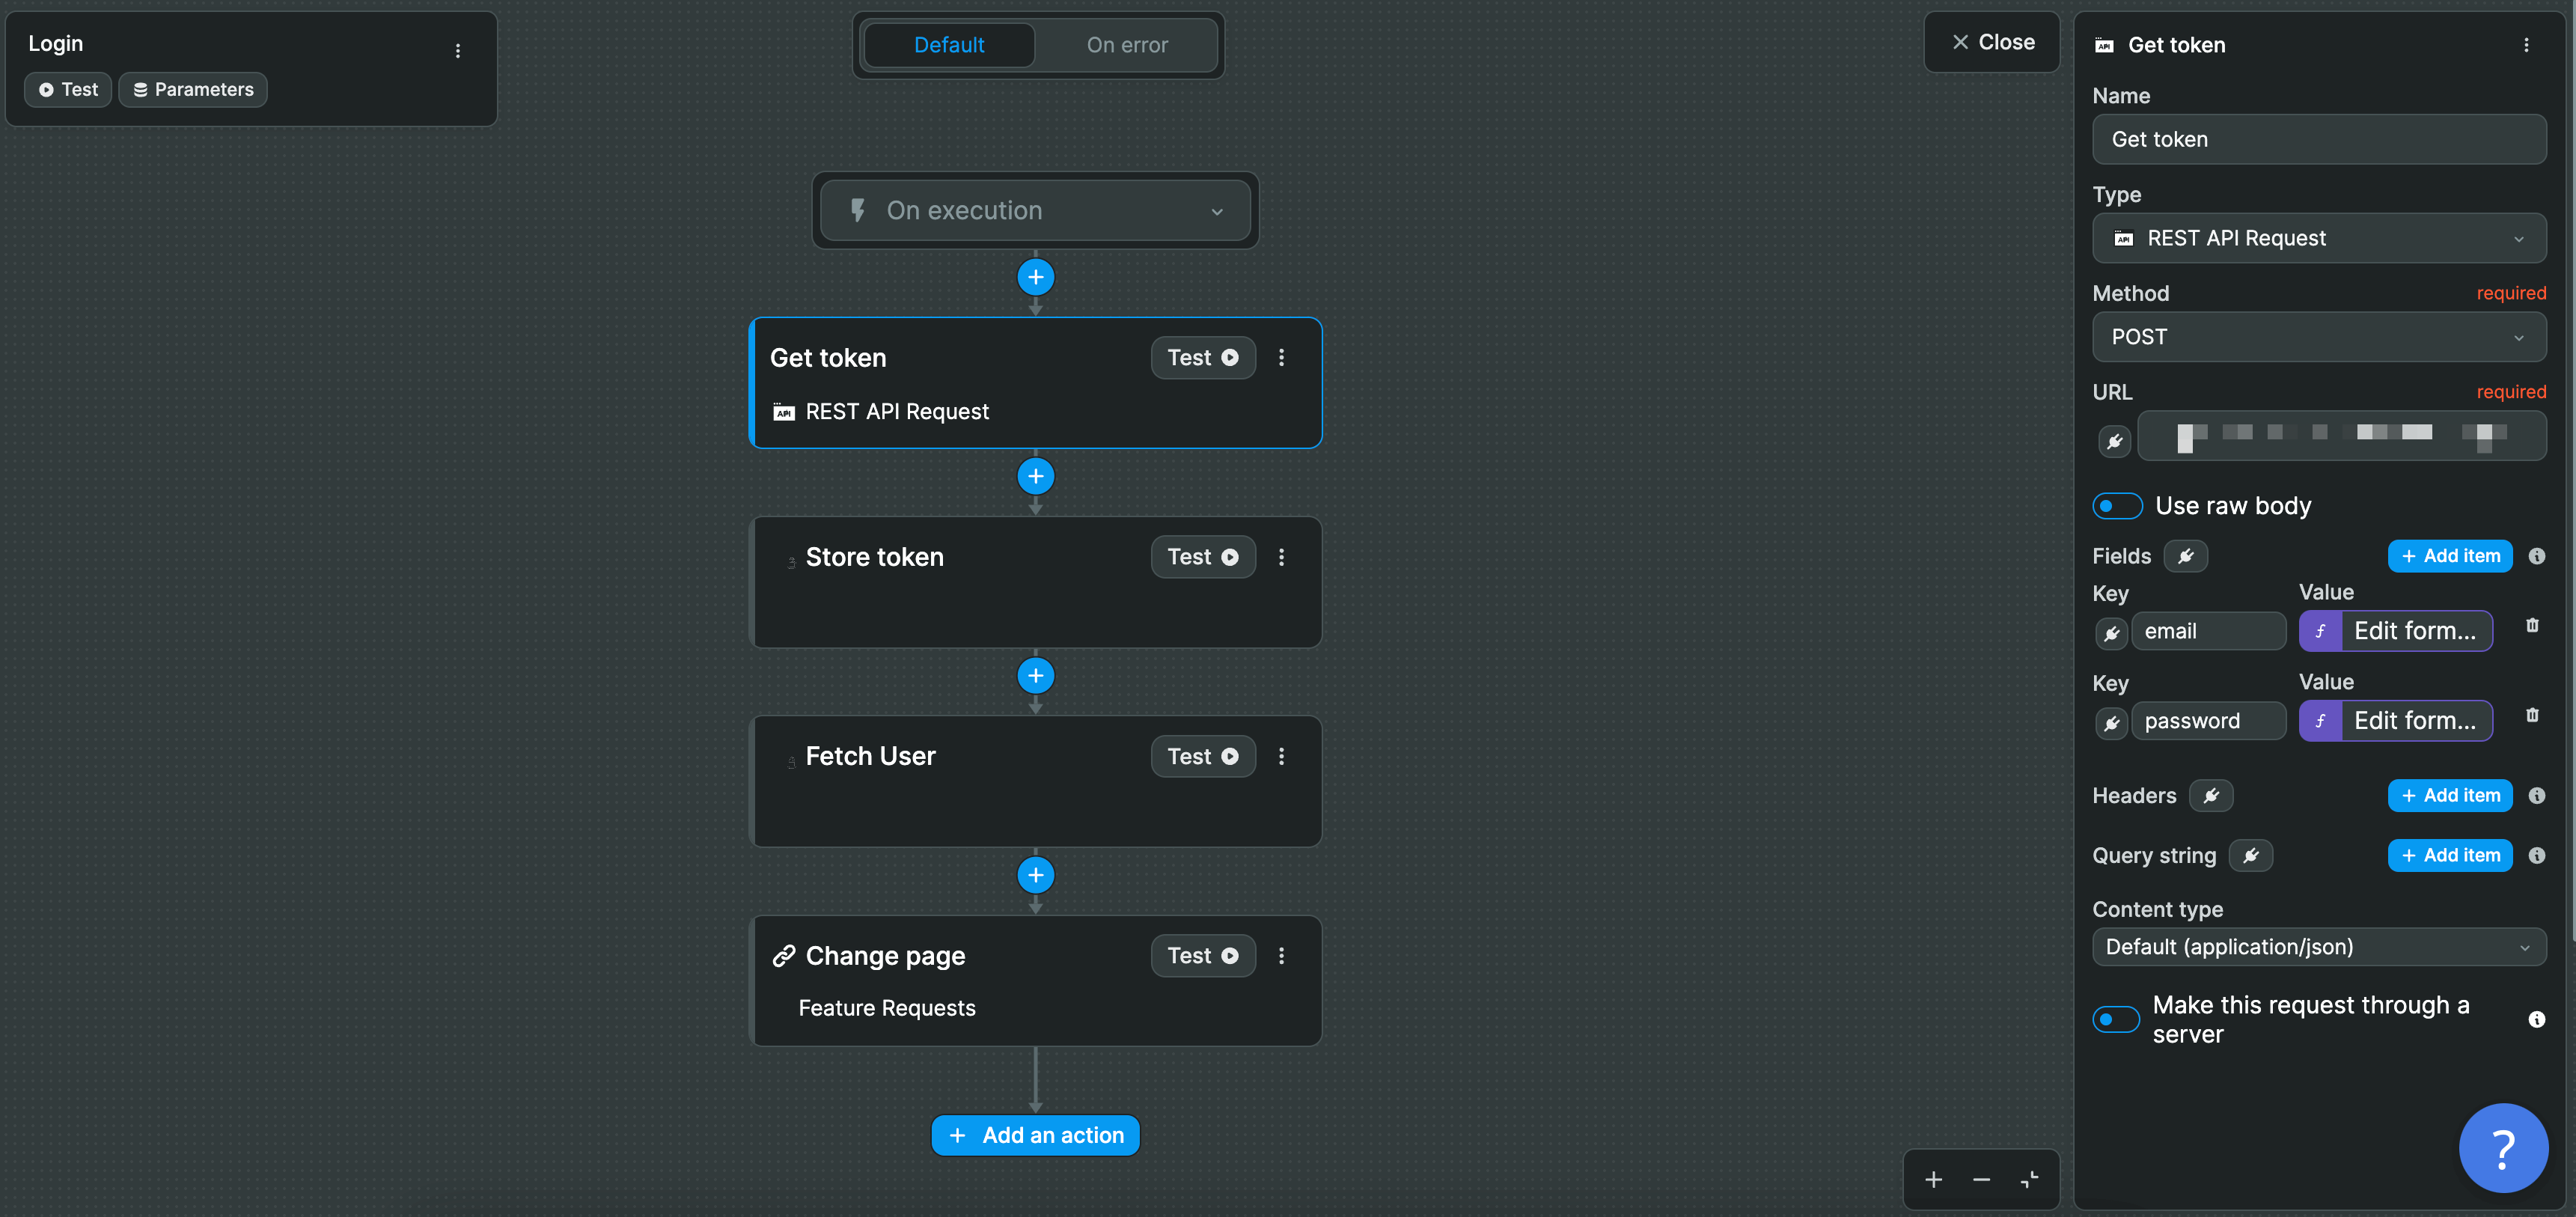Select the dynamic value plug icon next to Fields
The width and height of the screenshot is (2576, 1217).
(2186, 556)
